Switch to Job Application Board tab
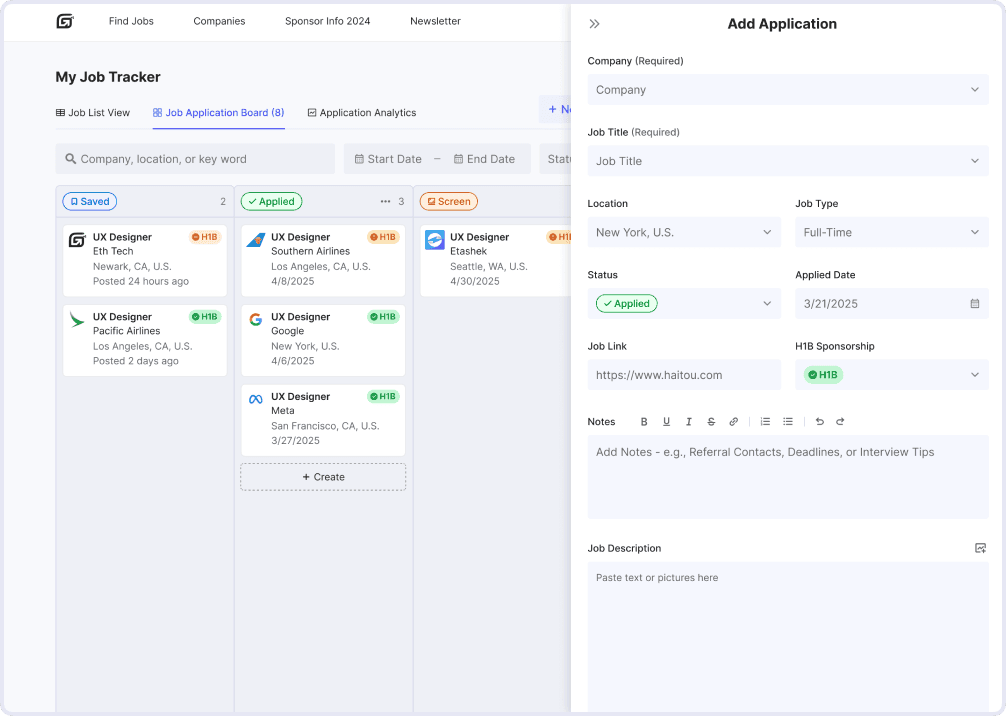This screenshot has height=716, width=1006. [x=218, y=112]
